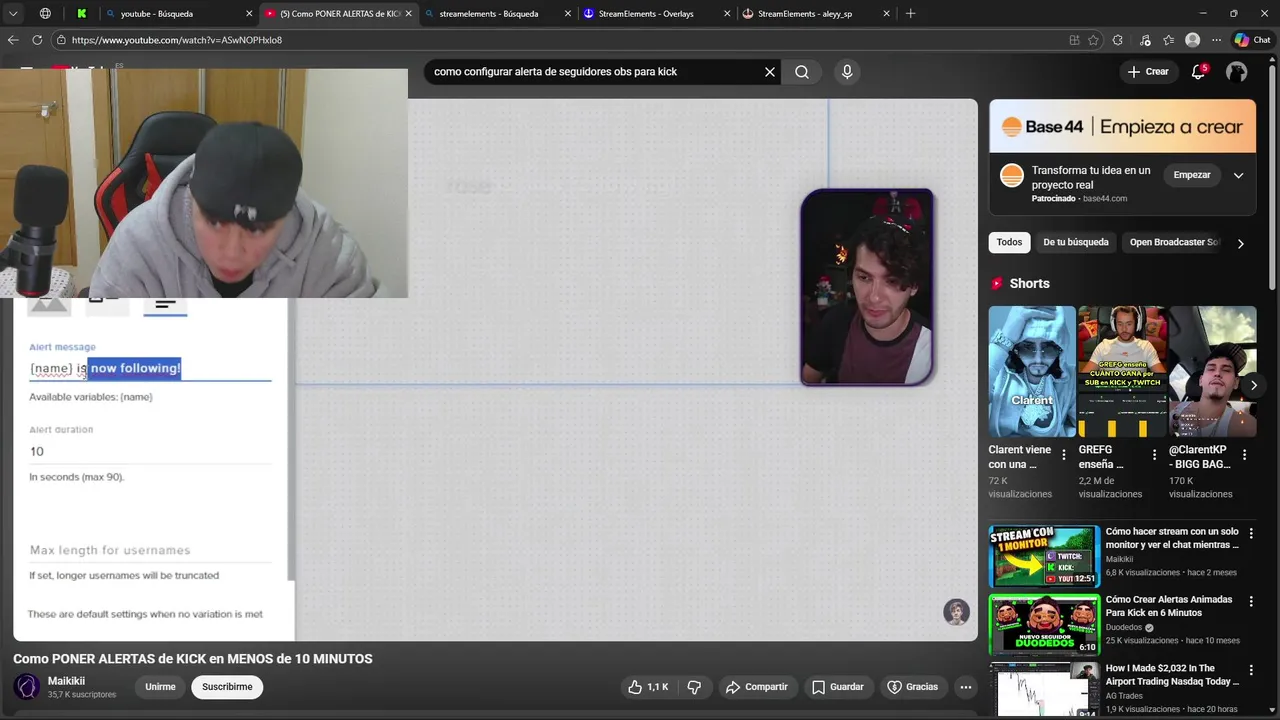Click the YouTube search box
The width and height of the screenshot is (1280, 720).
point(595,72)
